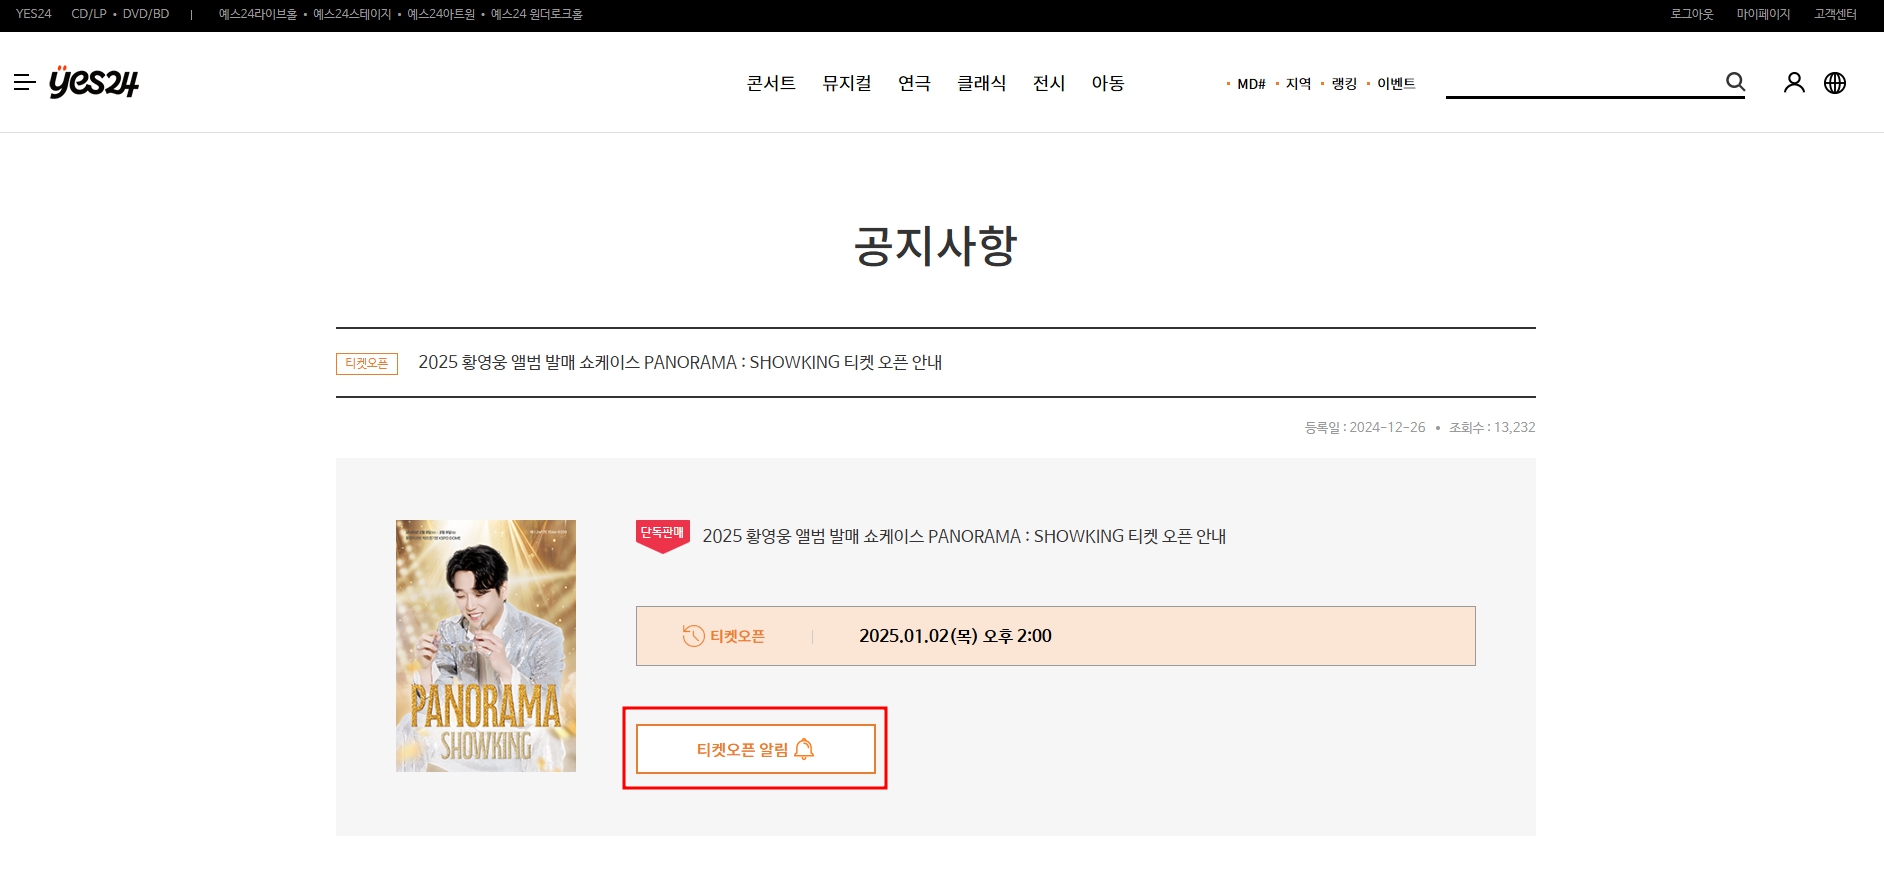Viewport: 1884px width, 869px height.
Task: Open CD/LP link in top bar
Action: 89,14
